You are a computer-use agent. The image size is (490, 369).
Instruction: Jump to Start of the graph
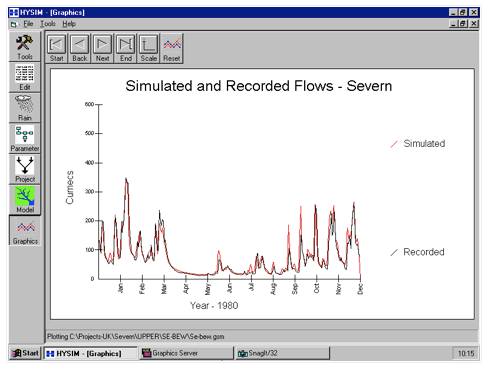[56, 48]
